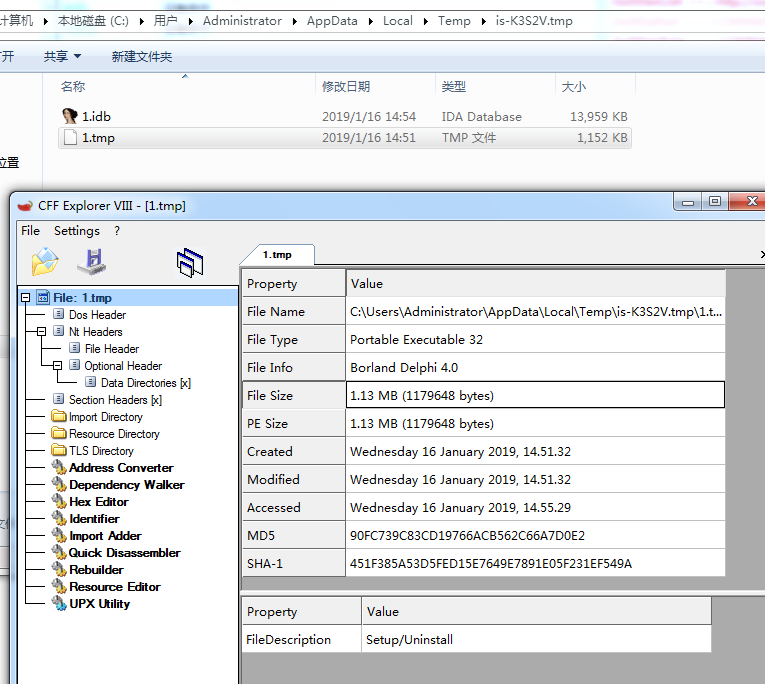
Task: Click the PE Size value cell
Action: pyautogui.click(x=535, y=423)
